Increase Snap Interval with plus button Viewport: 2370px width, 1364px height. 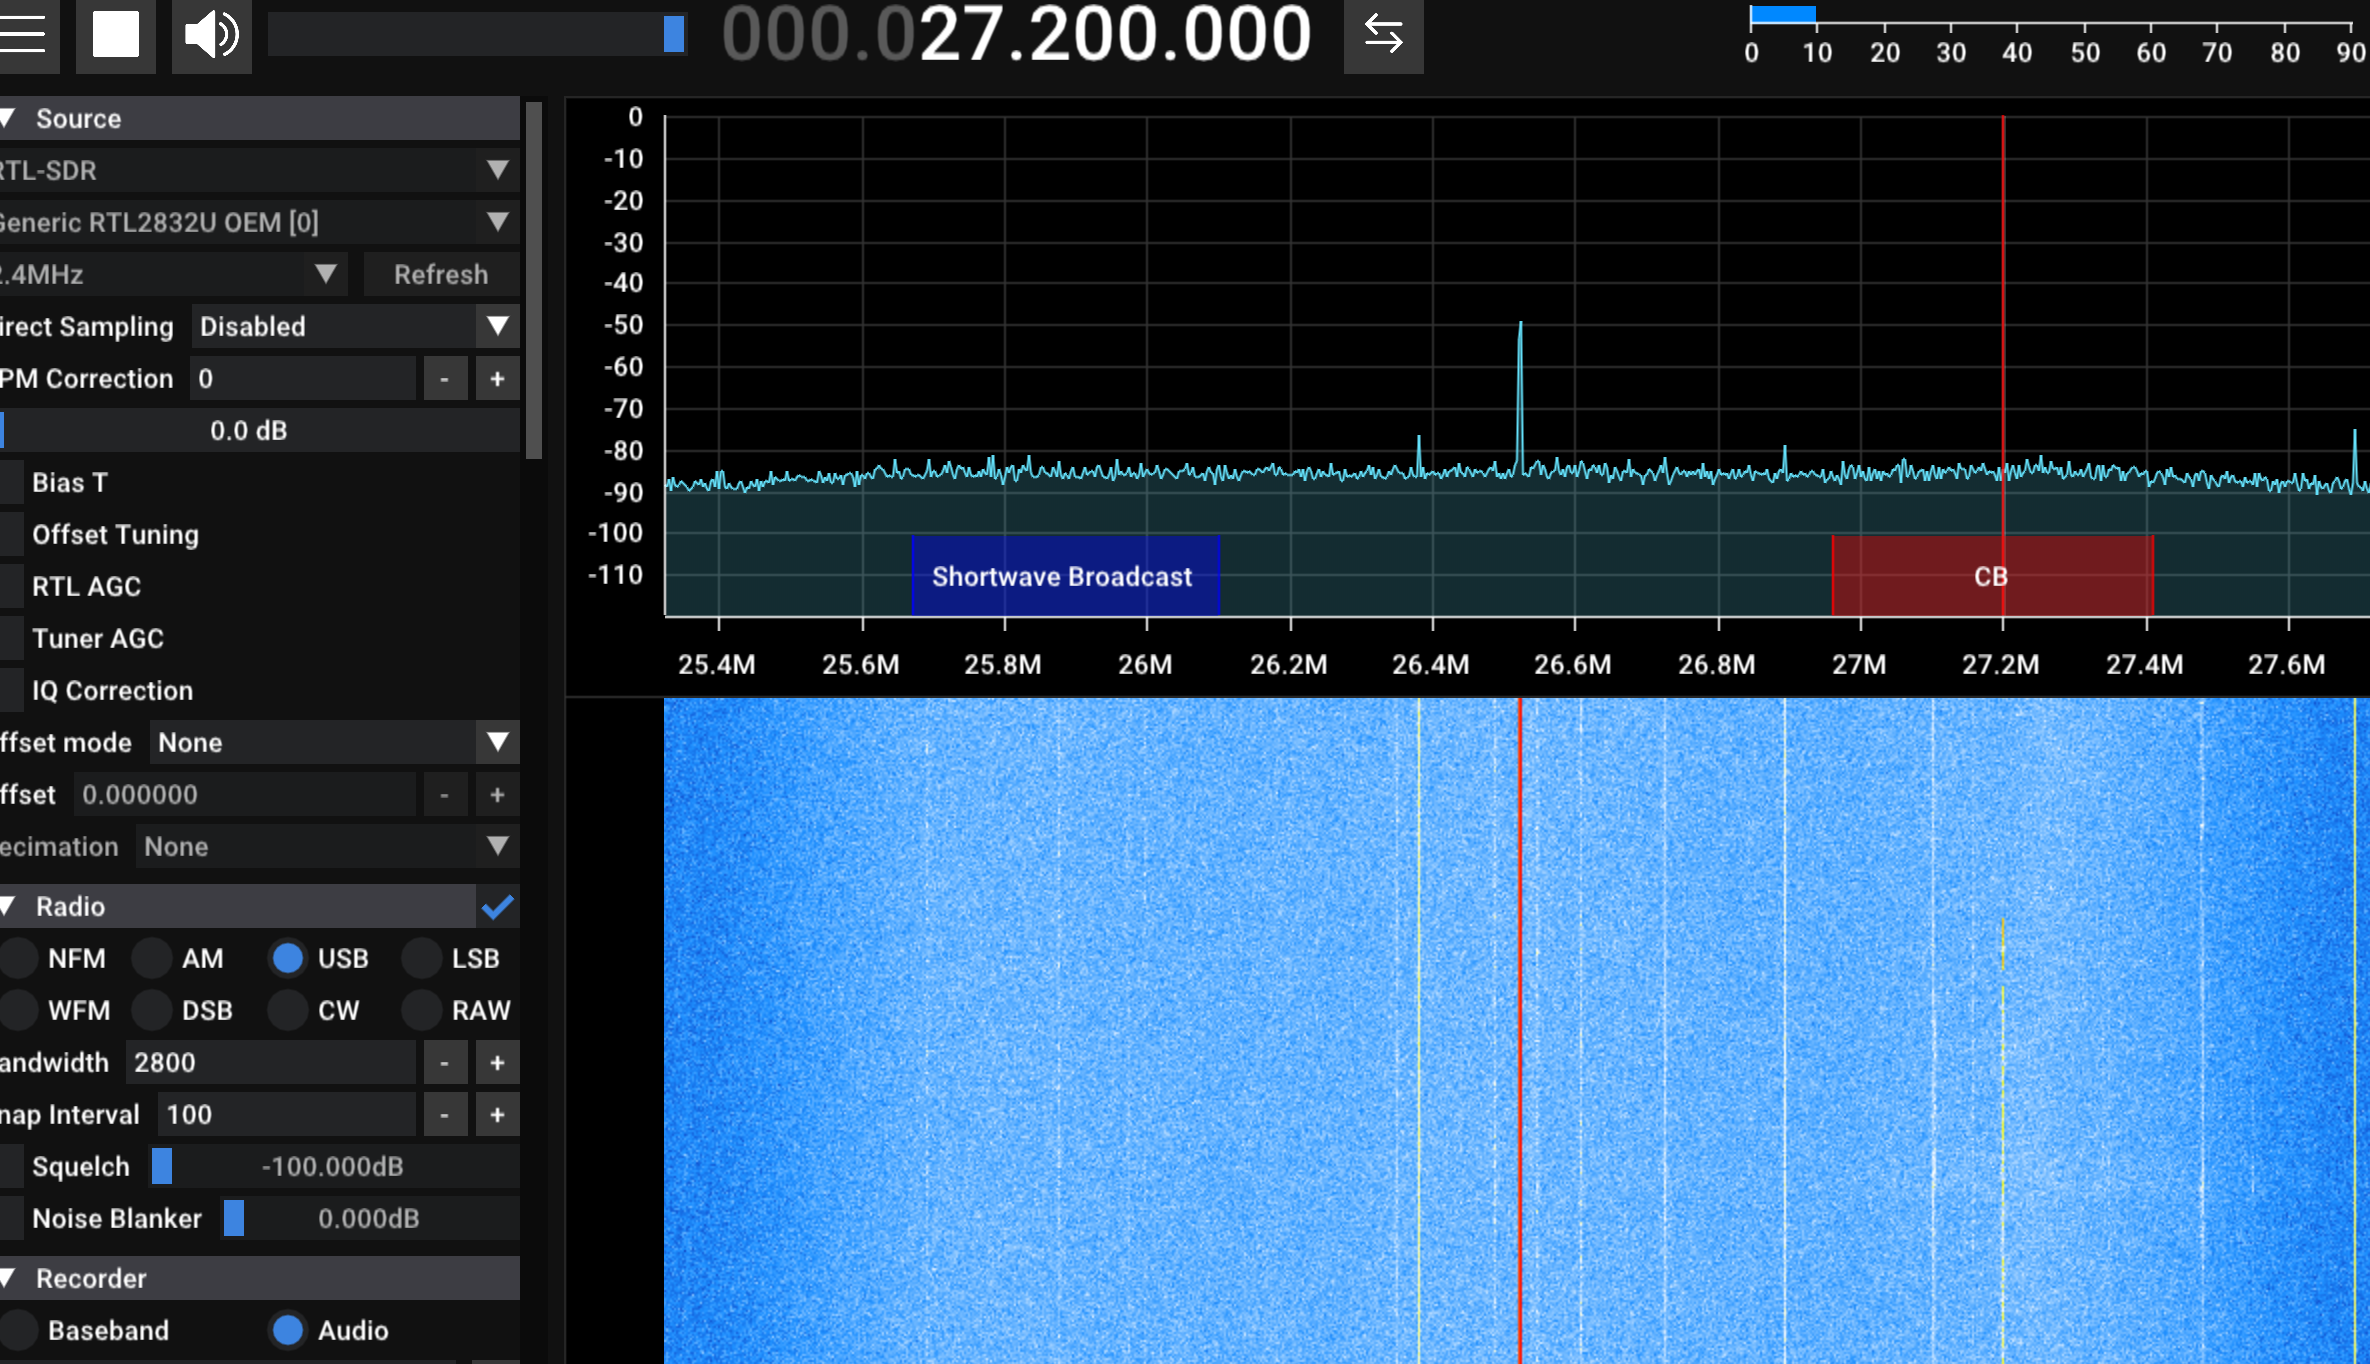497,1114
